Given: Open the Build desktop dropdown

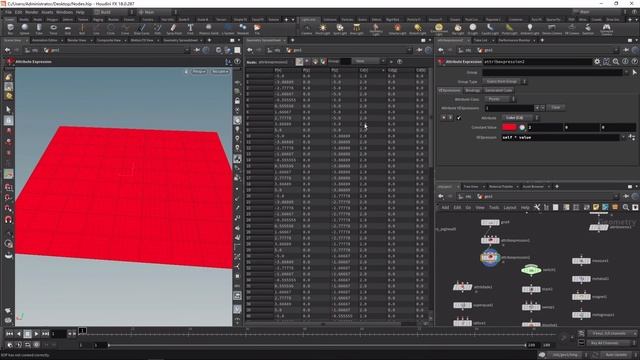Looking at the screenshot, I should [113, 12].
